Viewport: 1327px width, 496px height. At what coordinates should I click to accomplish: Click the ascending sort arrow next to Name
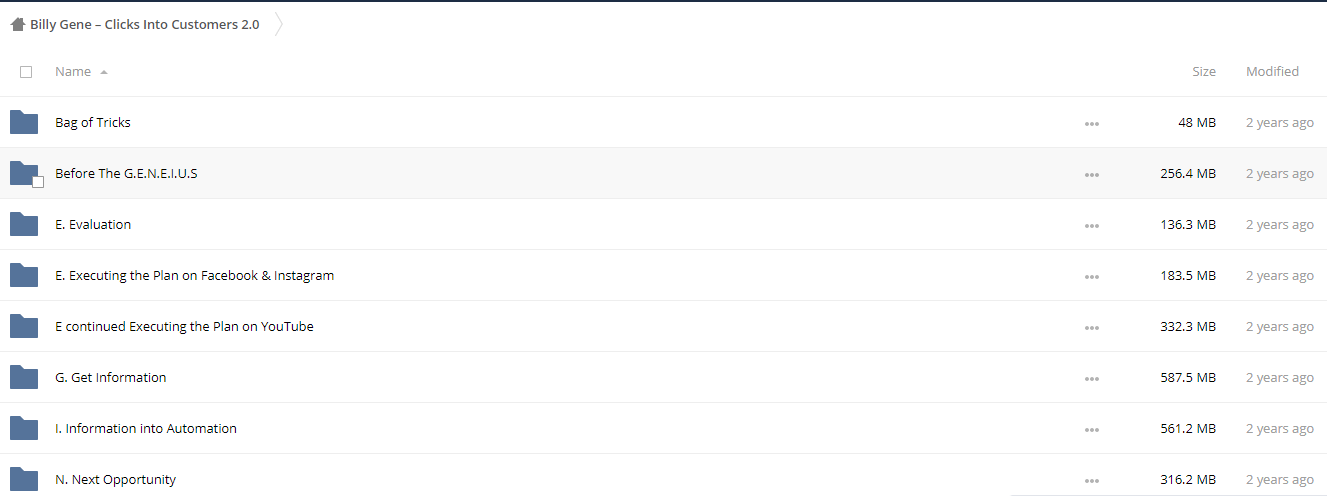104,72
